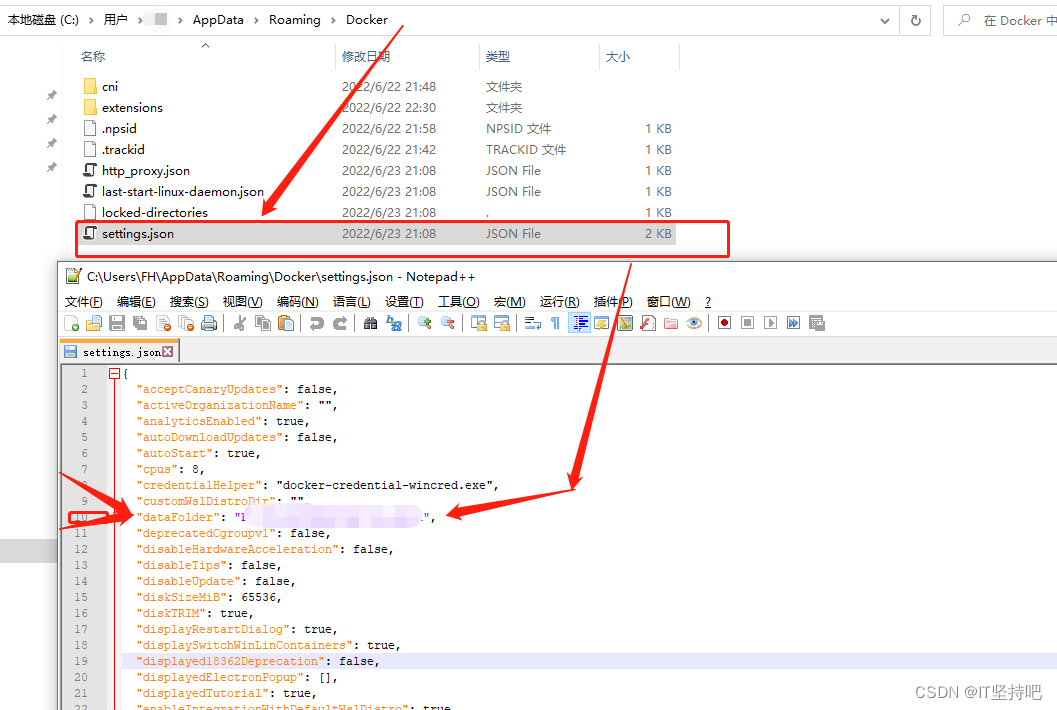Select the http_proxy.json file
The height and width of the screenshot is (710, 1057).
pos(146,171)
